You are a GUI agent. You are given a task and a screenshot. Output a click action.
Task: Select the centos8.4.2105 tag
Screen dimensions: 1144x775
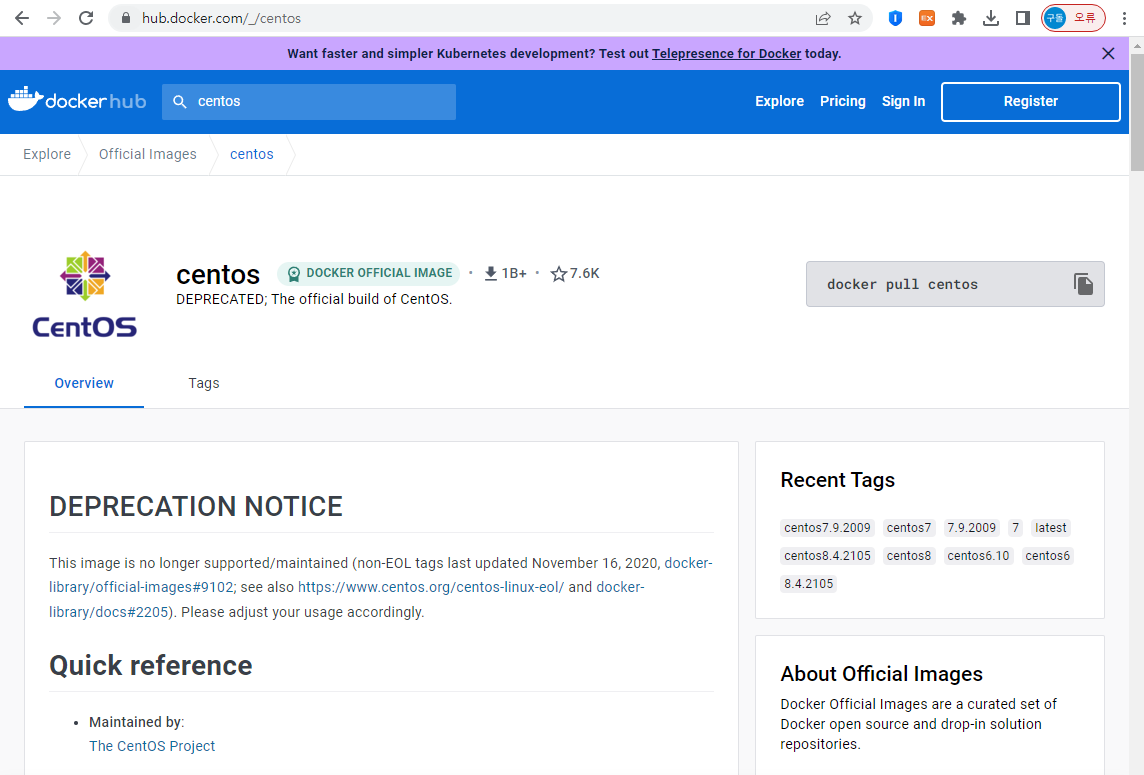point(827,555)
